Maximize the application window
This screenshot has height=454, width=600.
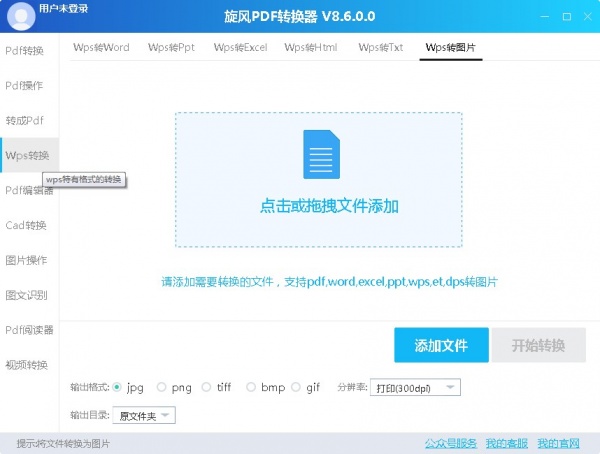pyautogui.click(x=567, y=17)
